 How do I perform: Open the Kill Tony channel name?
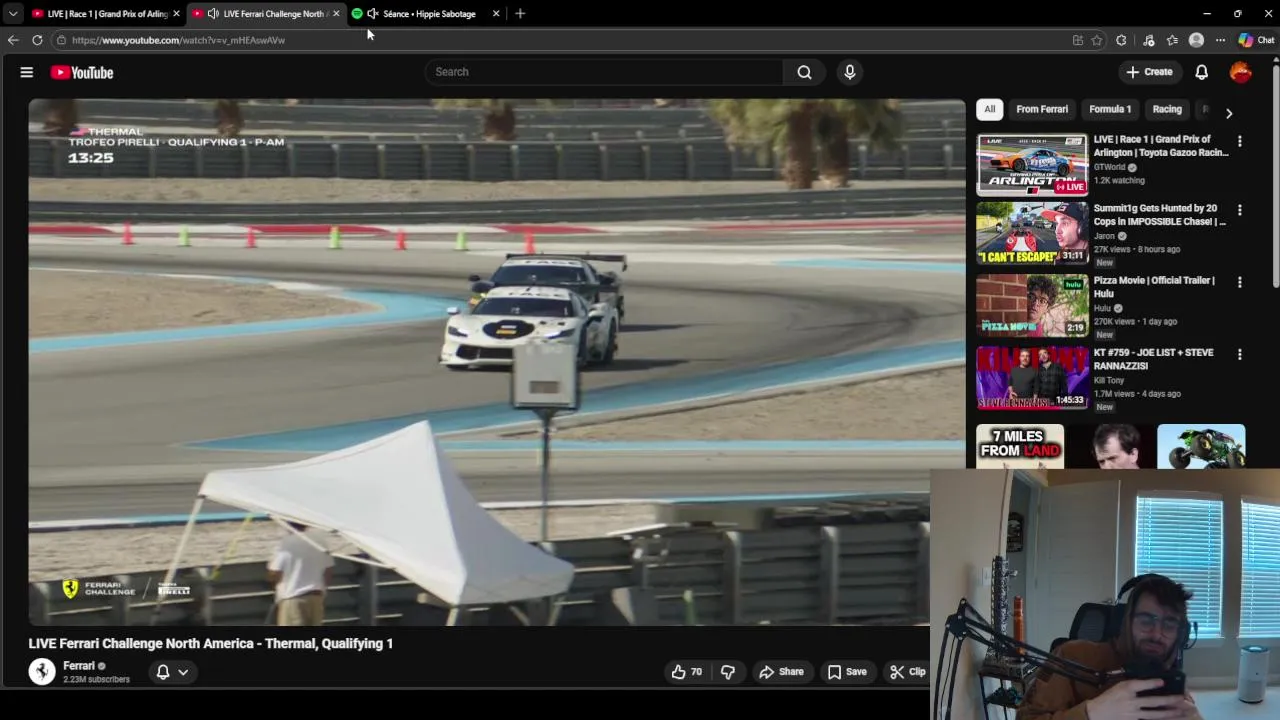click(x=1109, y=381)
